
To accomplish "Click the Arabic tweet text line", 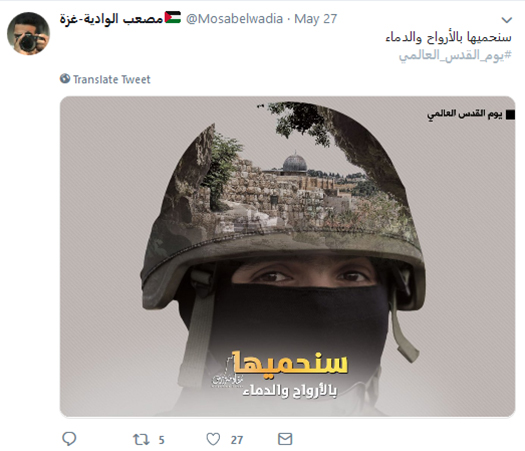I will pos(449,37).
